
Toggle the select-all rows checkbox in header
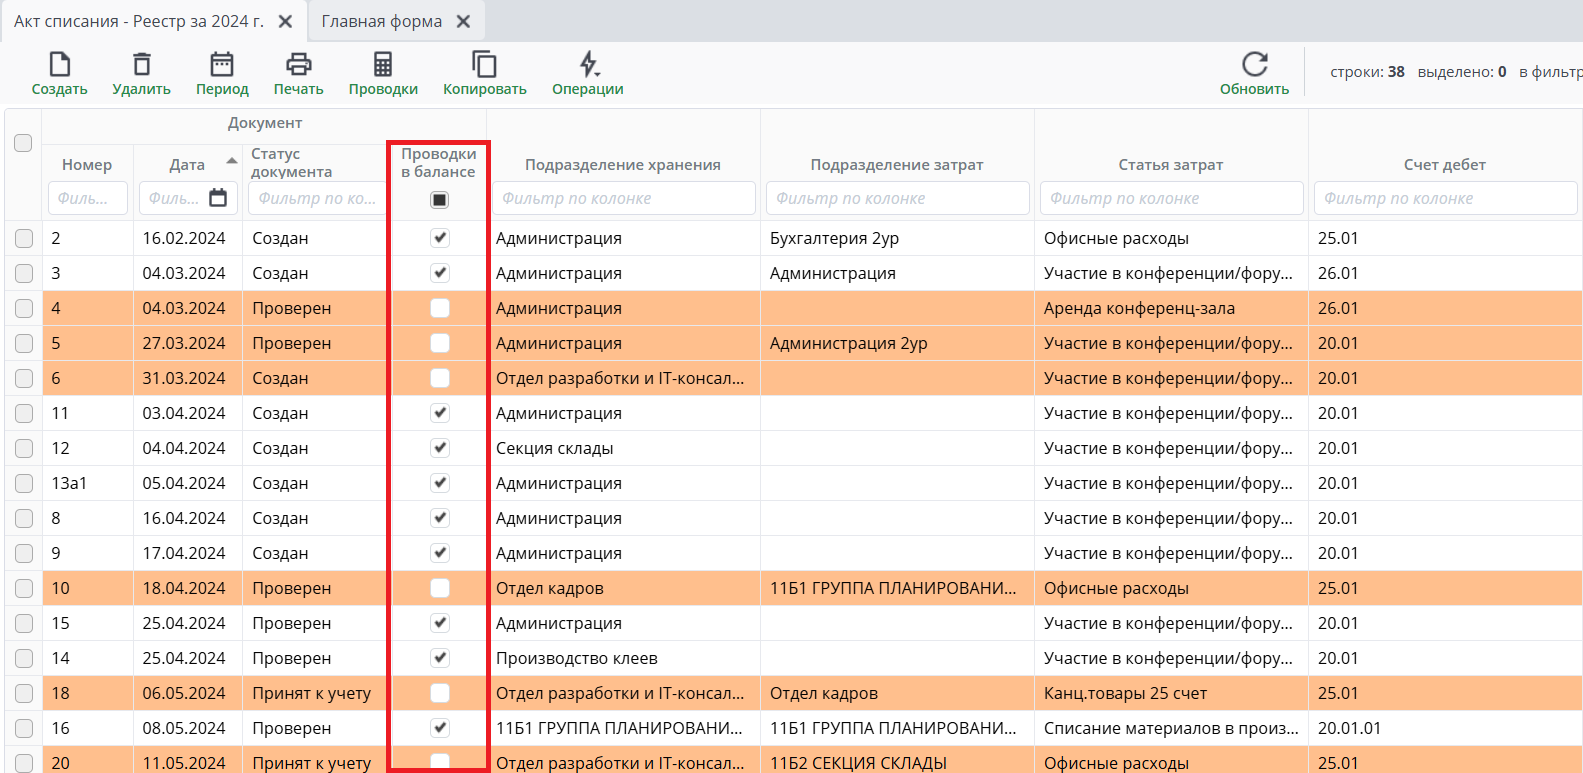pyautogui.click(x=23, y=143)
